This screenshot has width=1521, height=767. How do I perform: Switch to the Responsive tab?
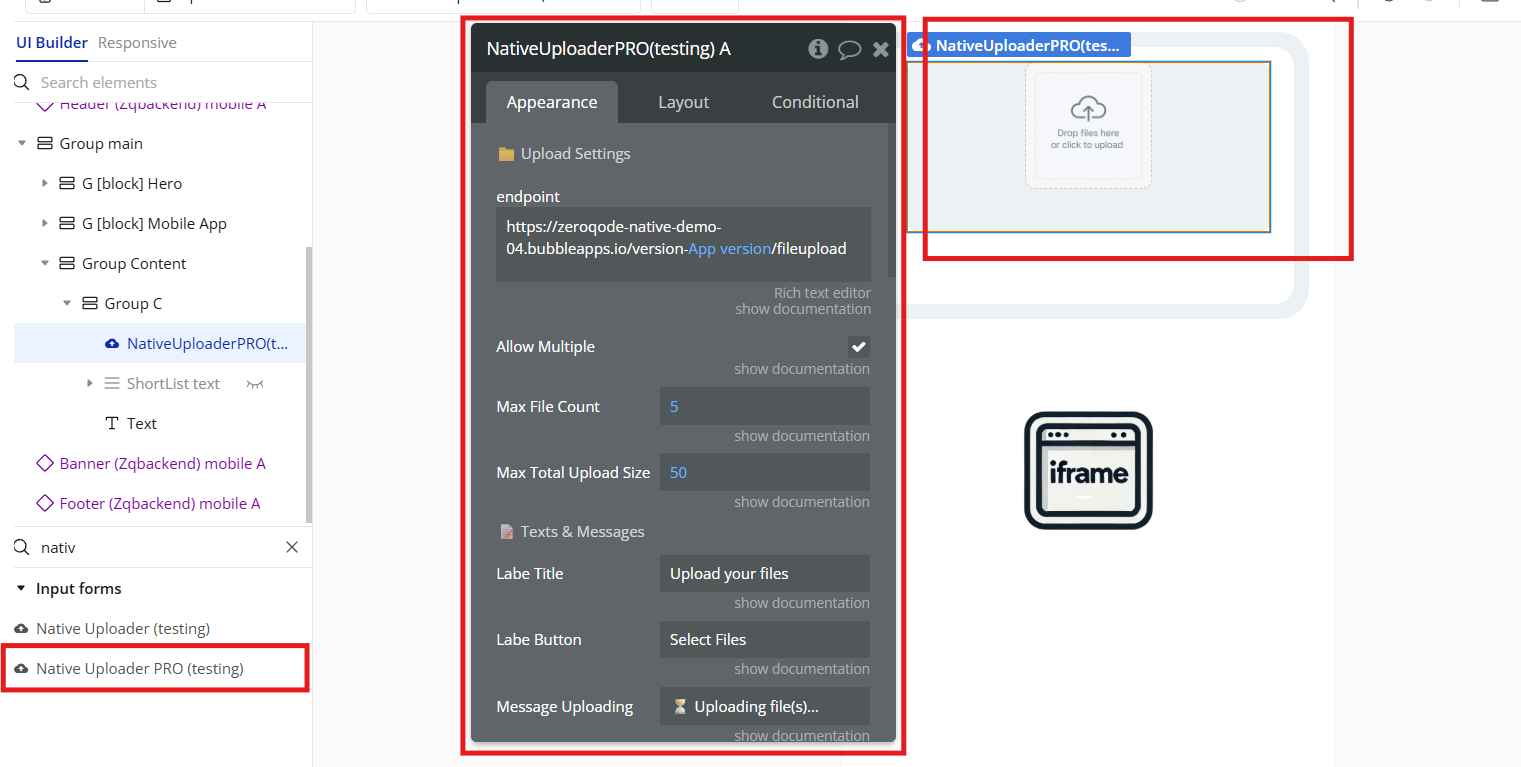(137, 43)
